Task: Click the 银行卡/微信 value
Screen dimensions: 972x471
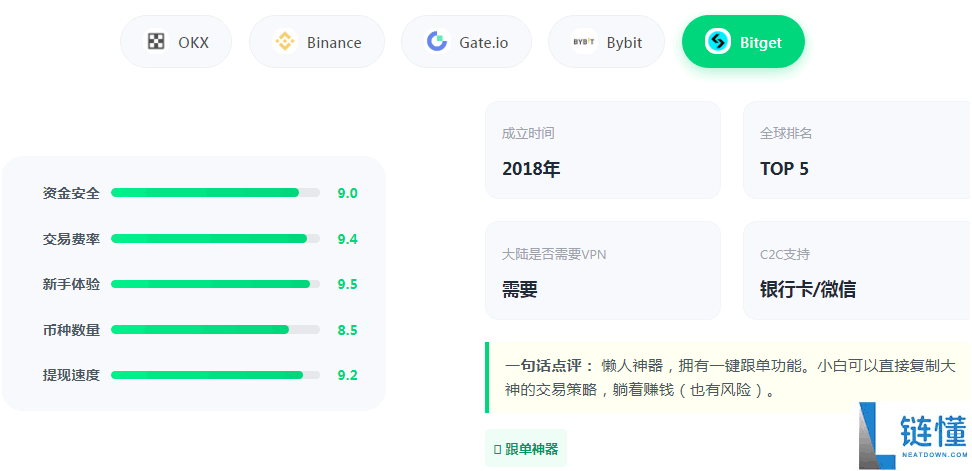Action: click(x=808, y=289)
